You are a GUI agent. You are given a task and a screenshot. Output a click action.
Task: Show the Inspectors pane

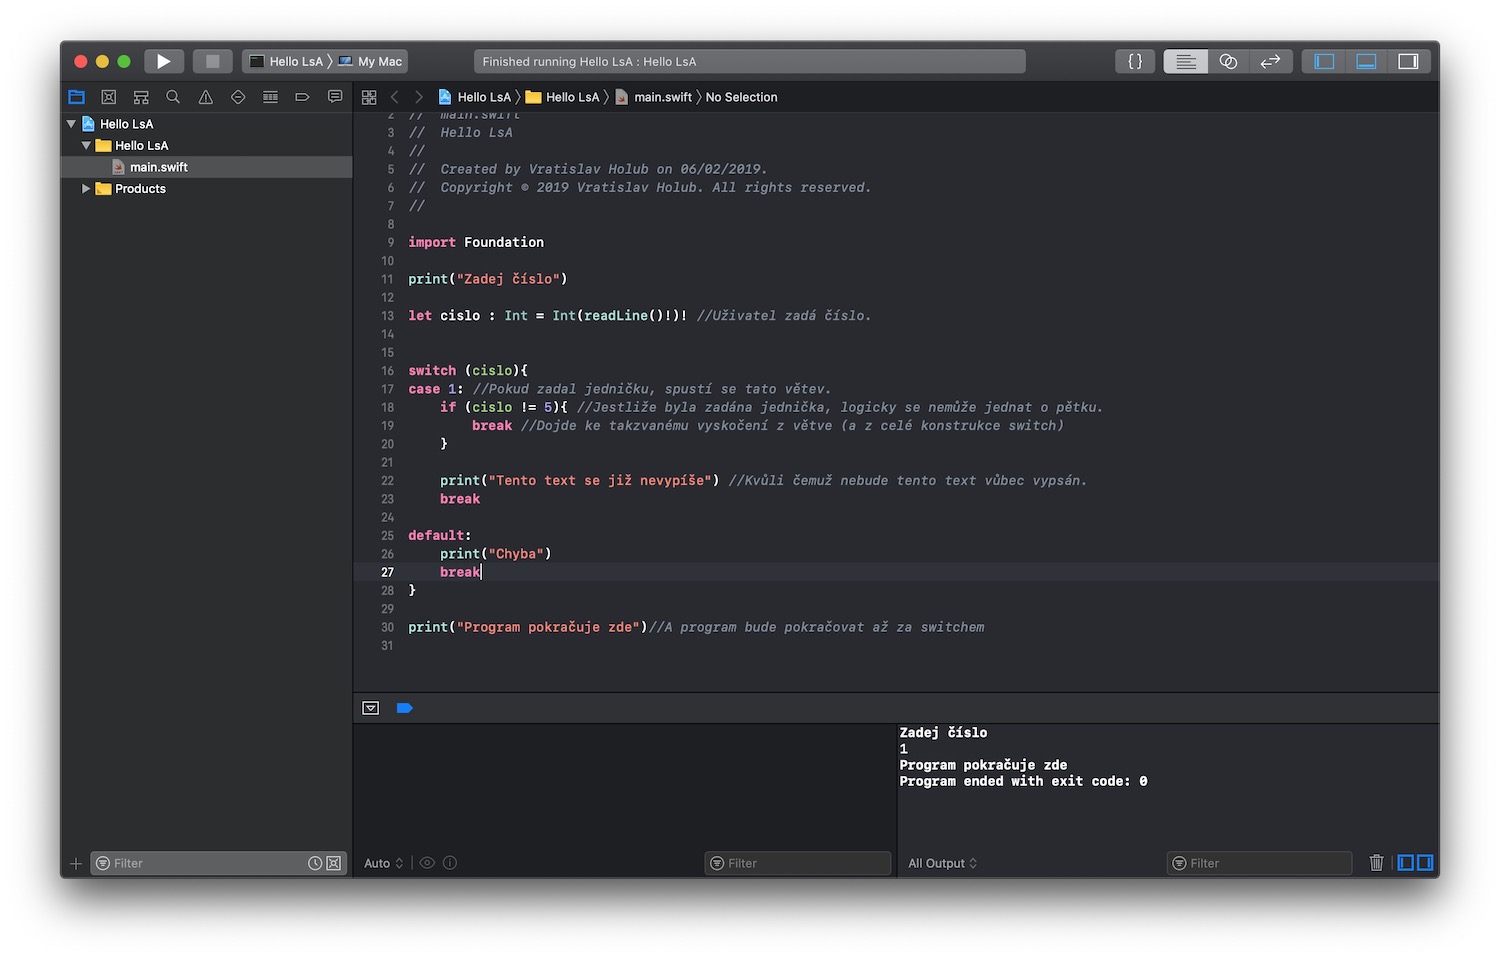point(1408,61)
